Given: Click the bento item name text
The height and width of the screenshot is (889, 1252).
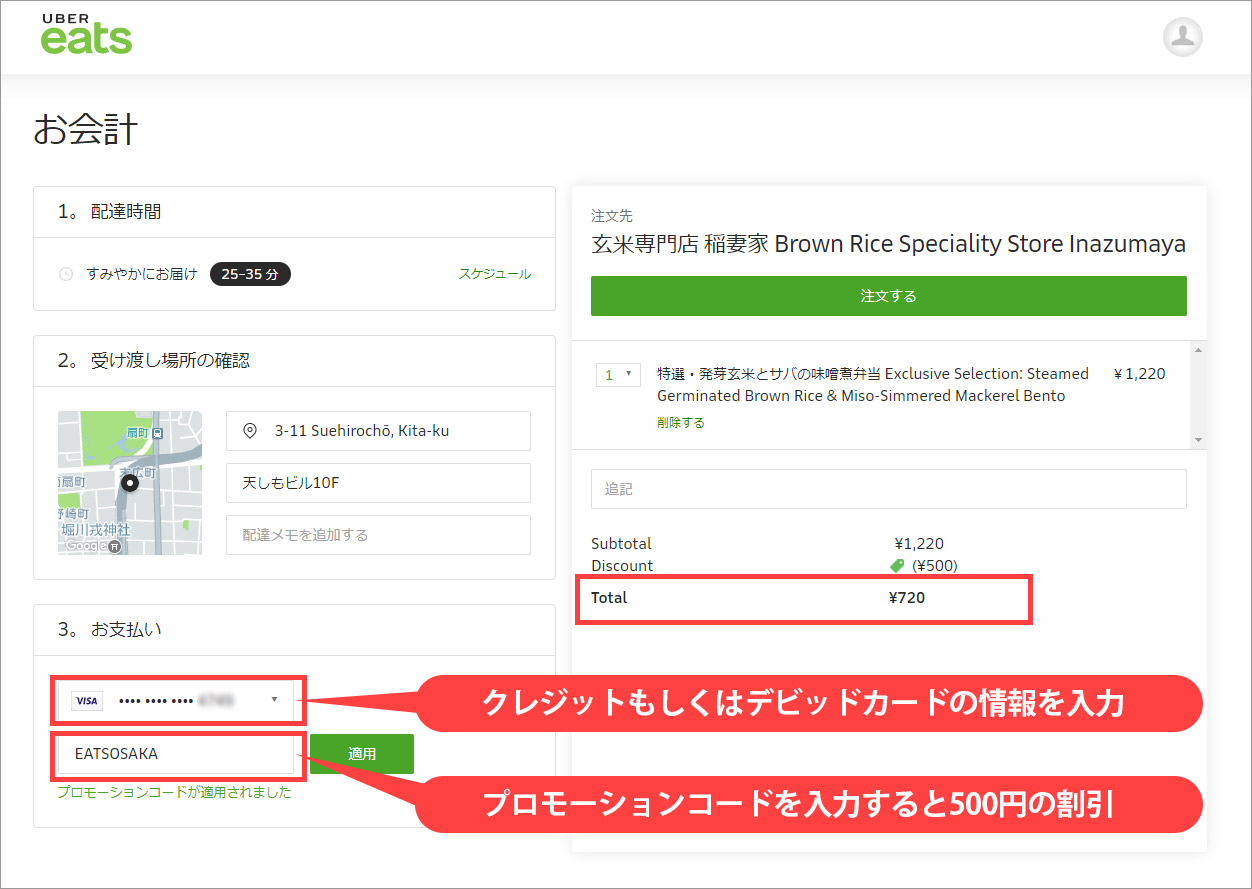Looking at the screenshot, I should coord(873,385).
